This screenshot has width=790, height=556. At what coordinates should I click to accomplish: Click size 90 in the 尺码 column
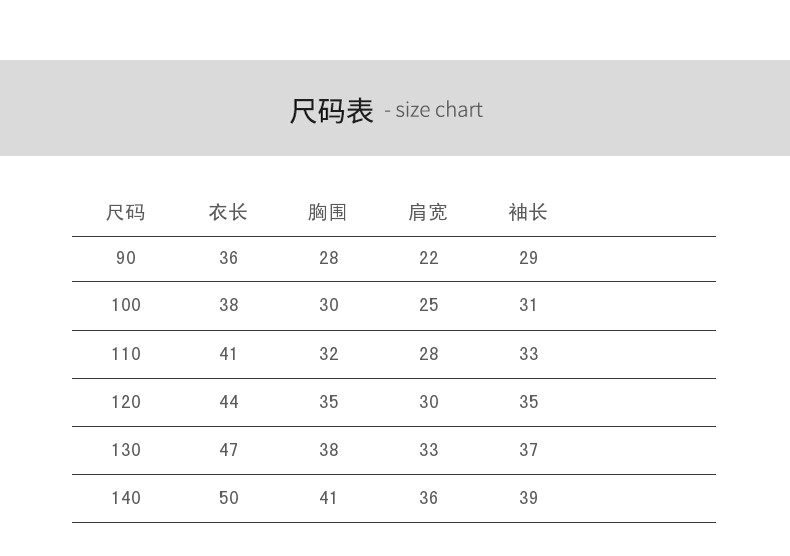tap(126, 258)
